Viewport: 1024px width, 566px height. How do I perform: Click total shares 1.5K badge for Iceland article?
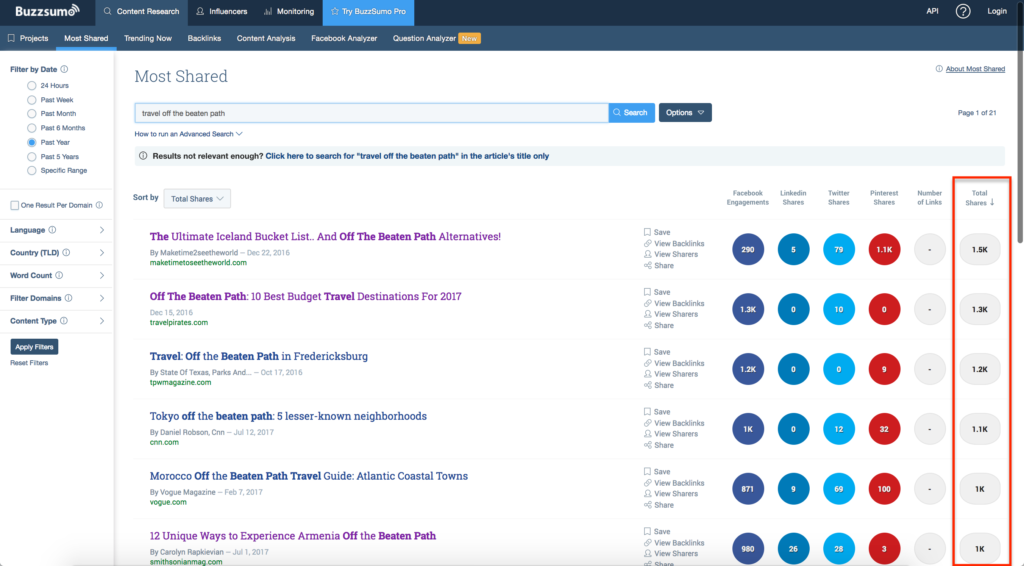[x=980, y=249]
